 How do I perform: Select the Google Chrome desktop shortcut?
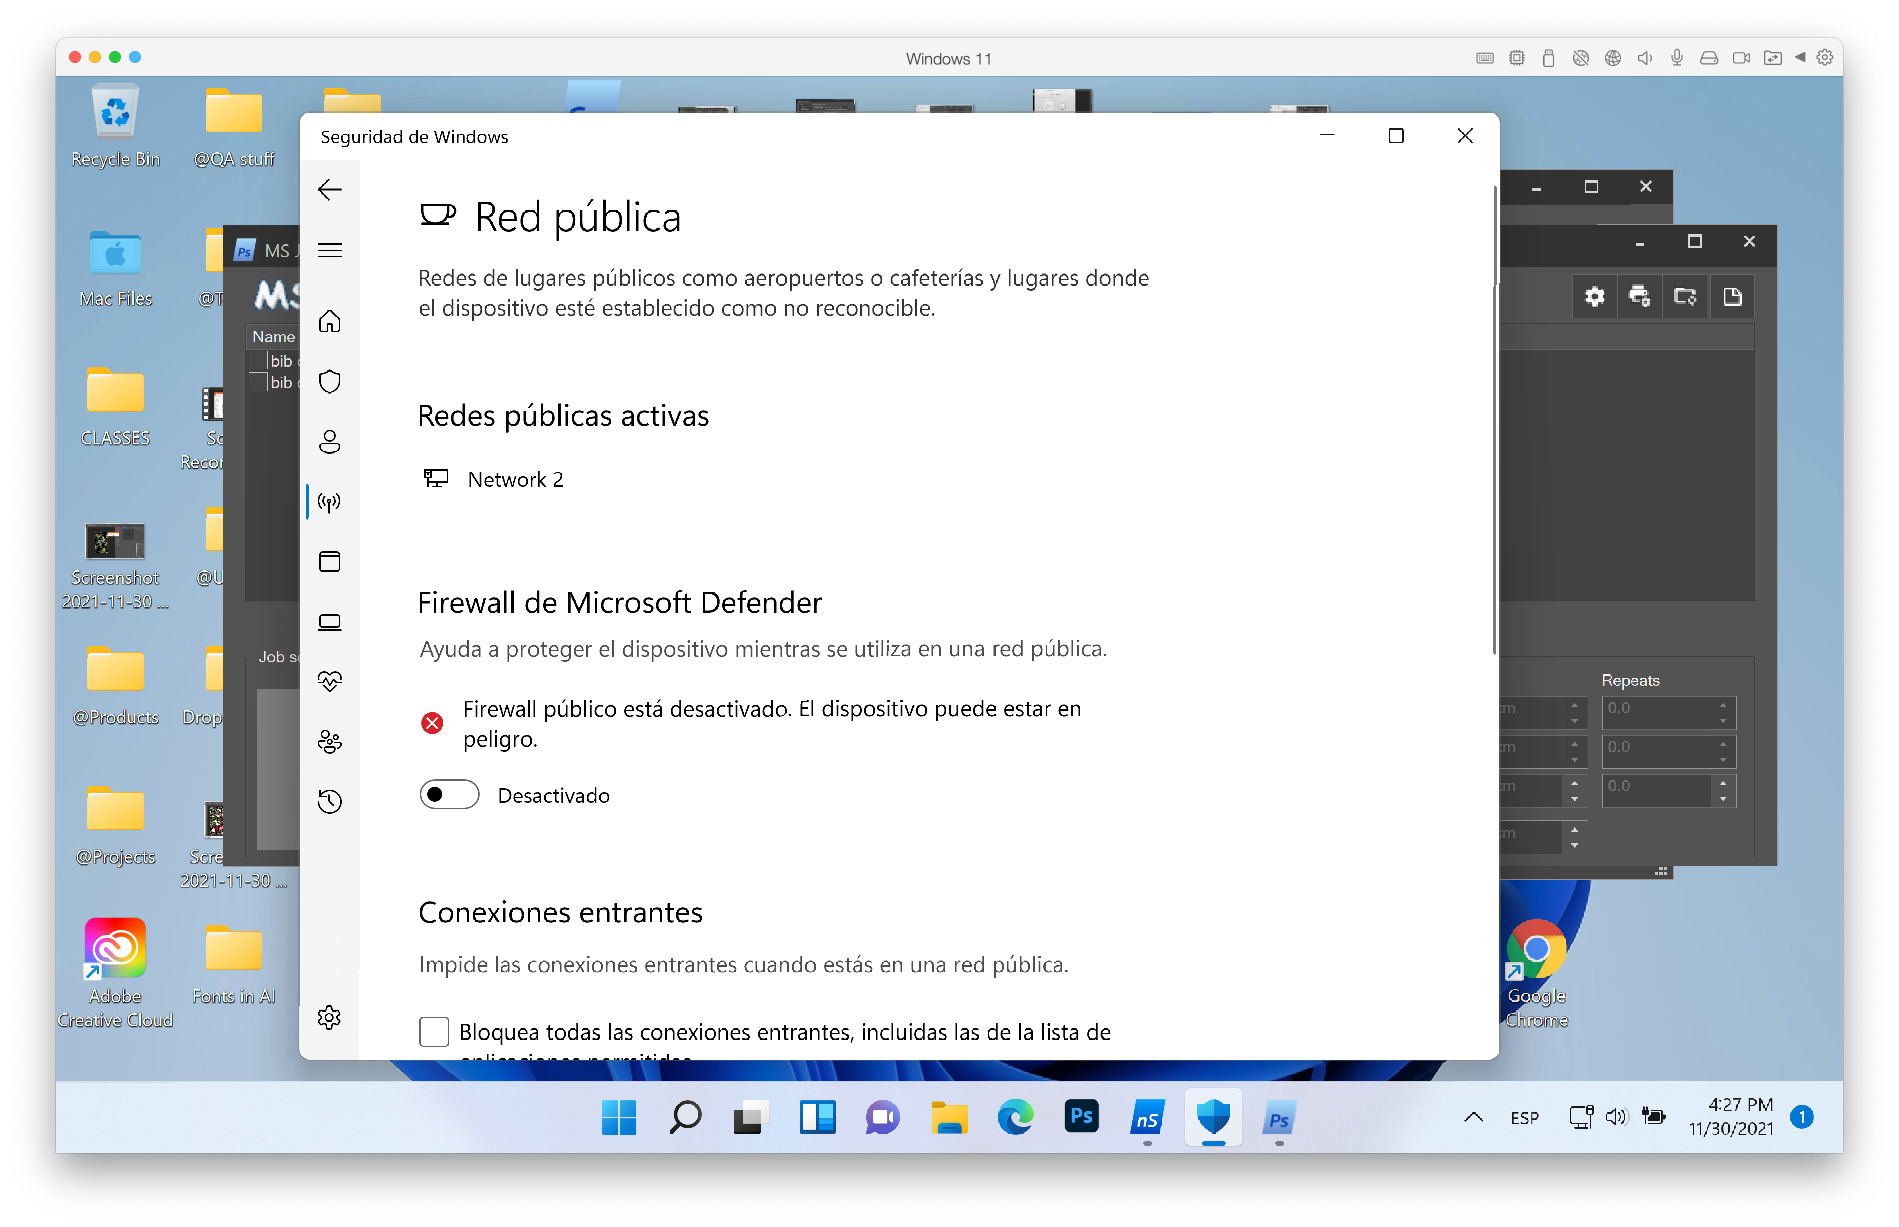[1537, 973]
